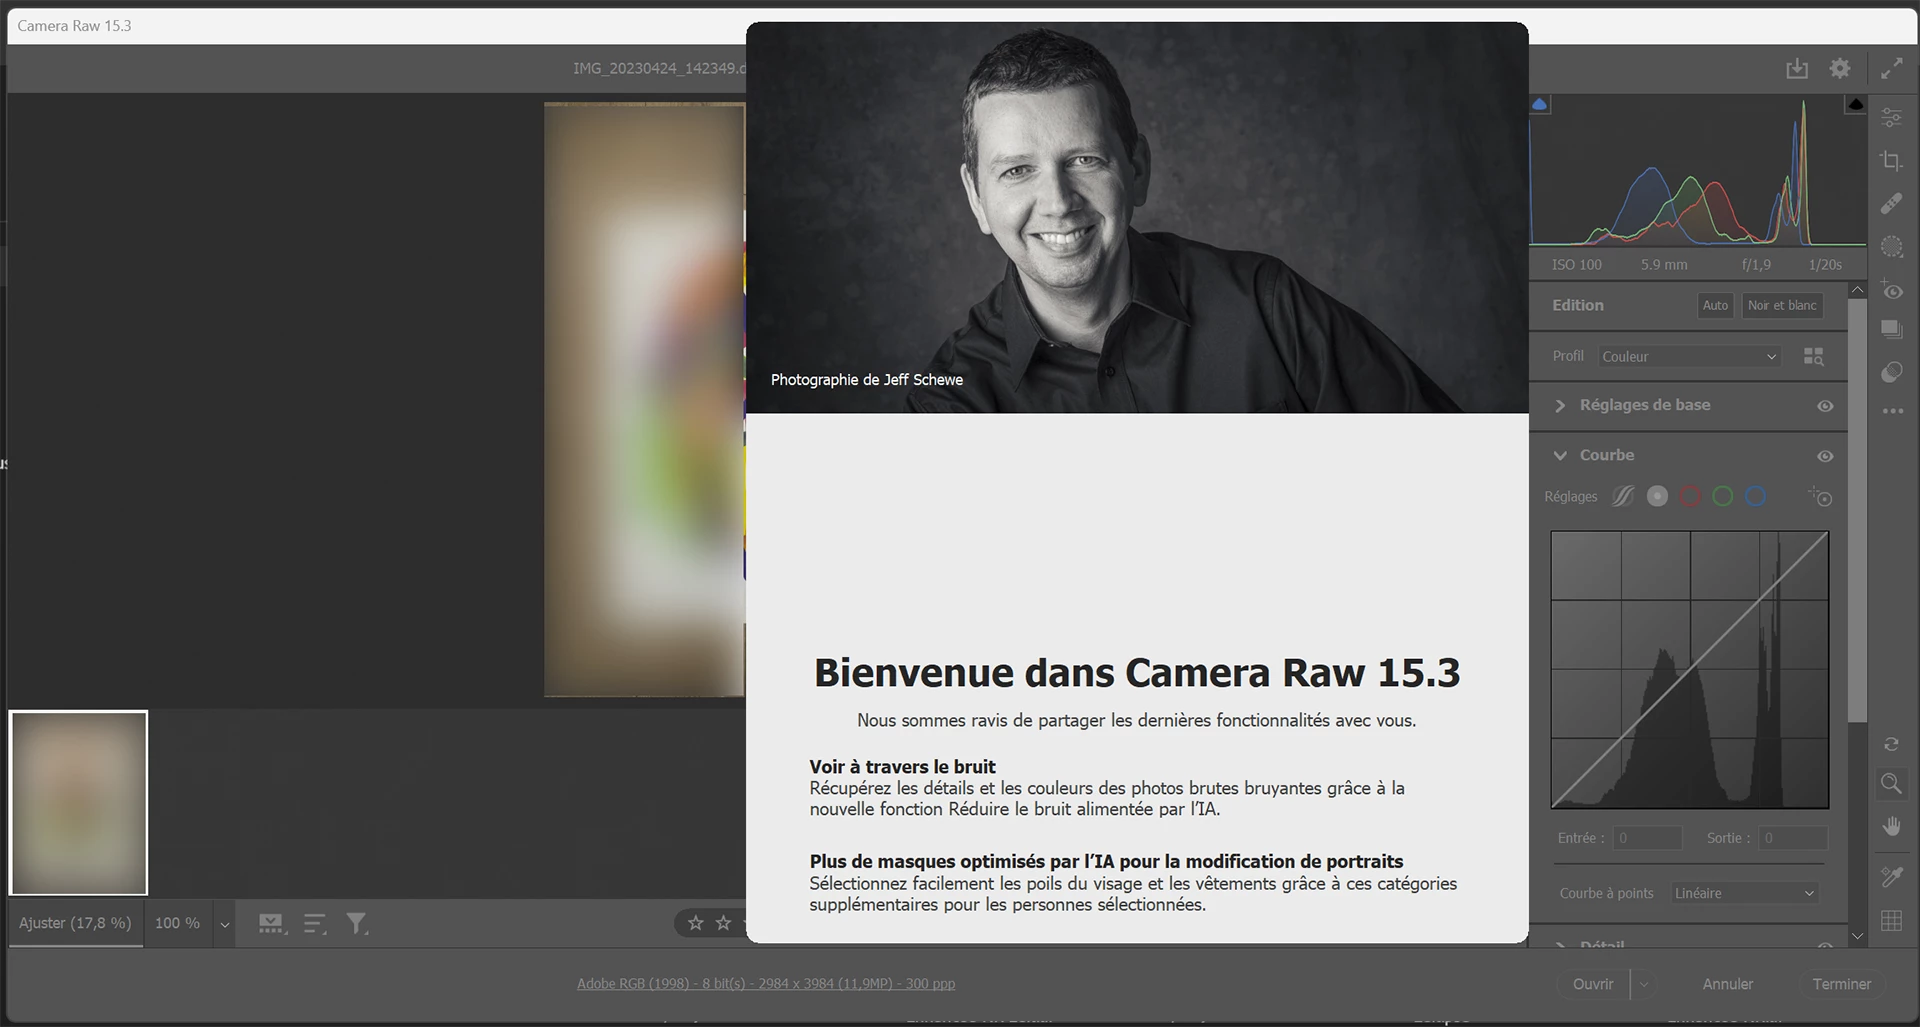Screen dimensions: 1920x1027
Task: Open the Masking tool dotted circle
Action: point(1891,246)
